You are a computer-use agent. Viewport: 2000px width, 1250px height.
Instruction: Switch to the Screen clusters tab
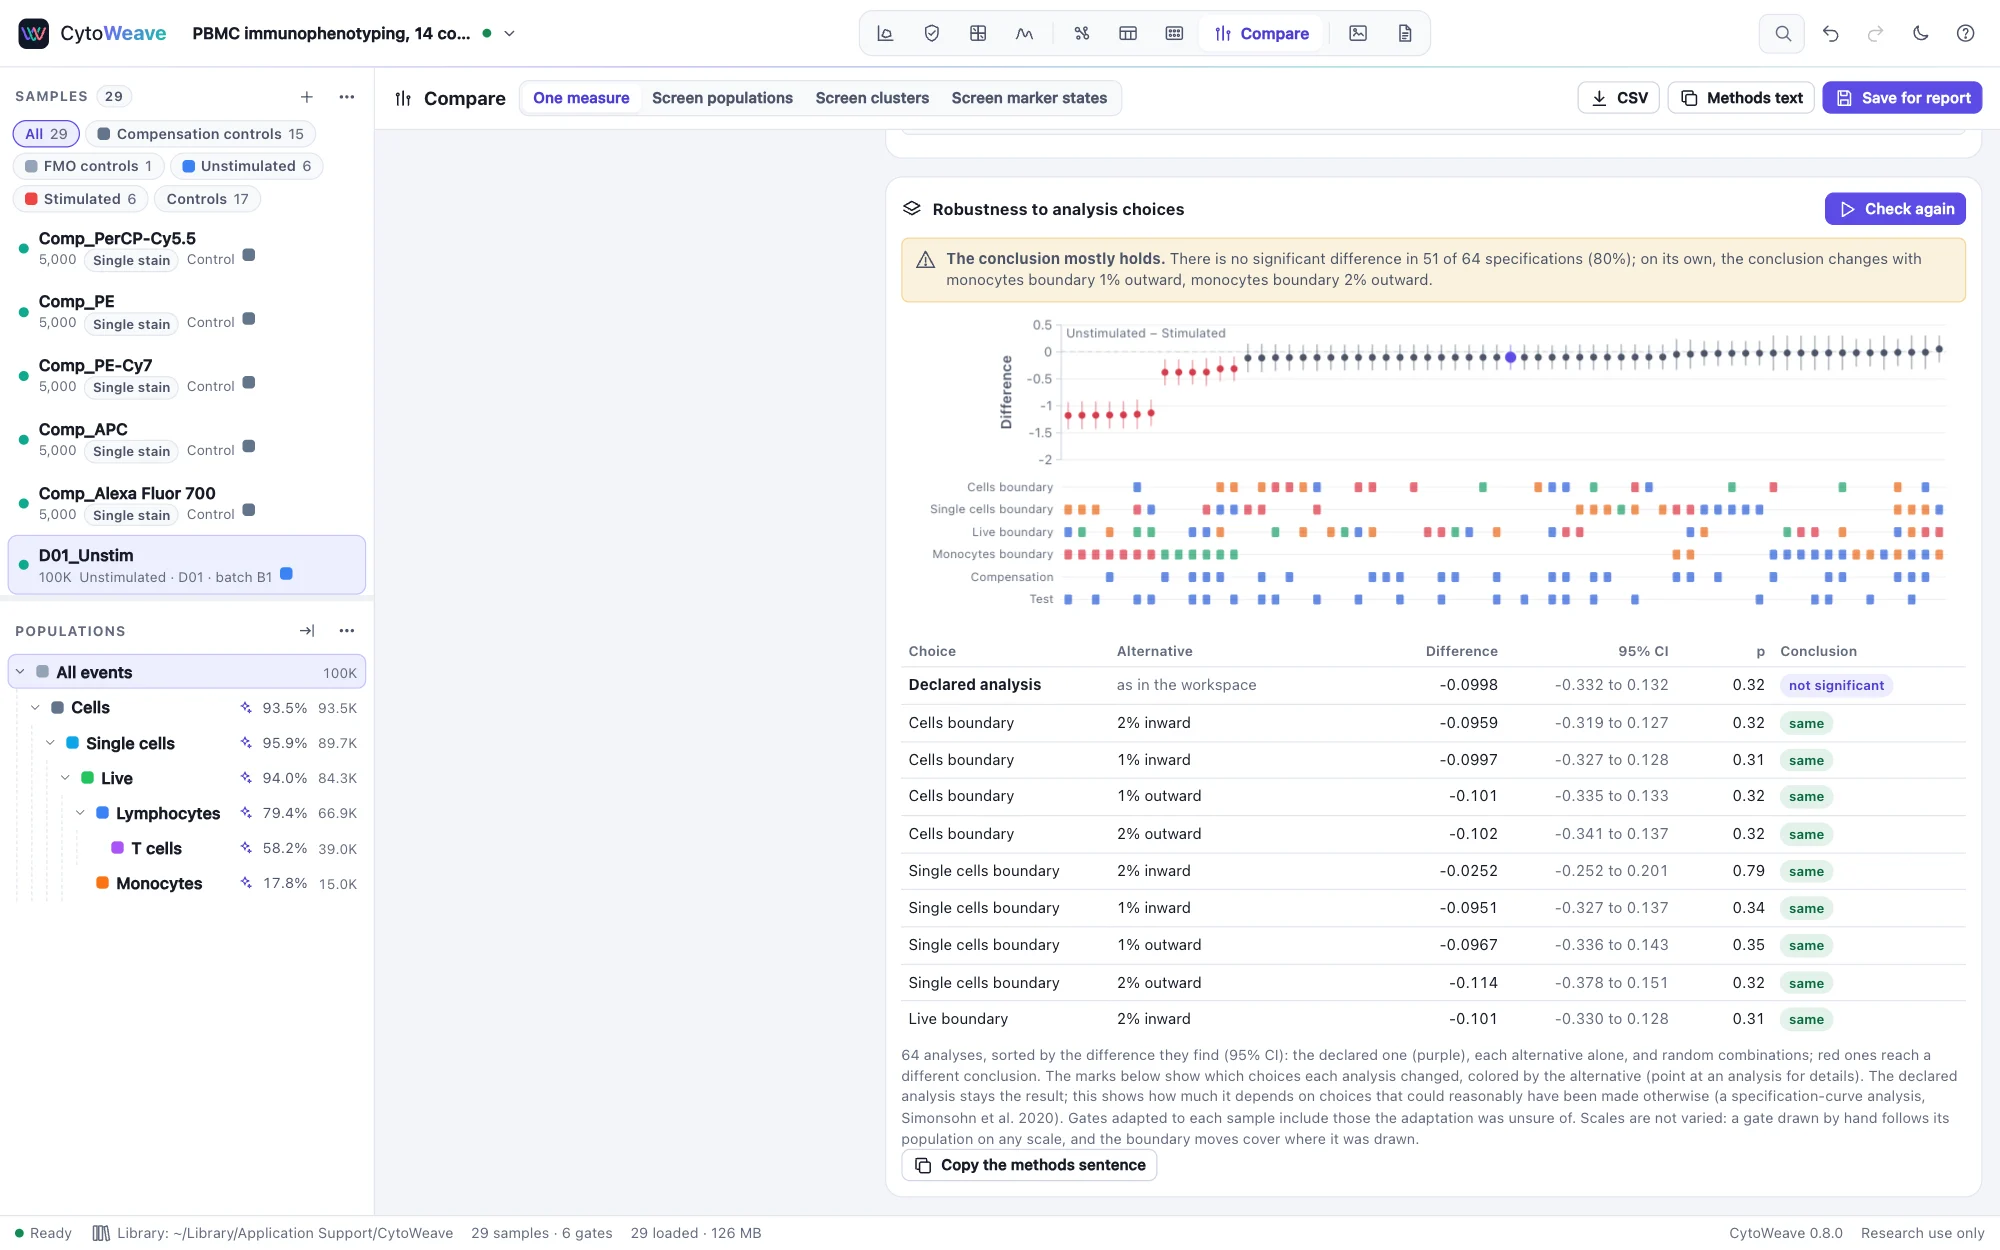[x=872, y=98]
